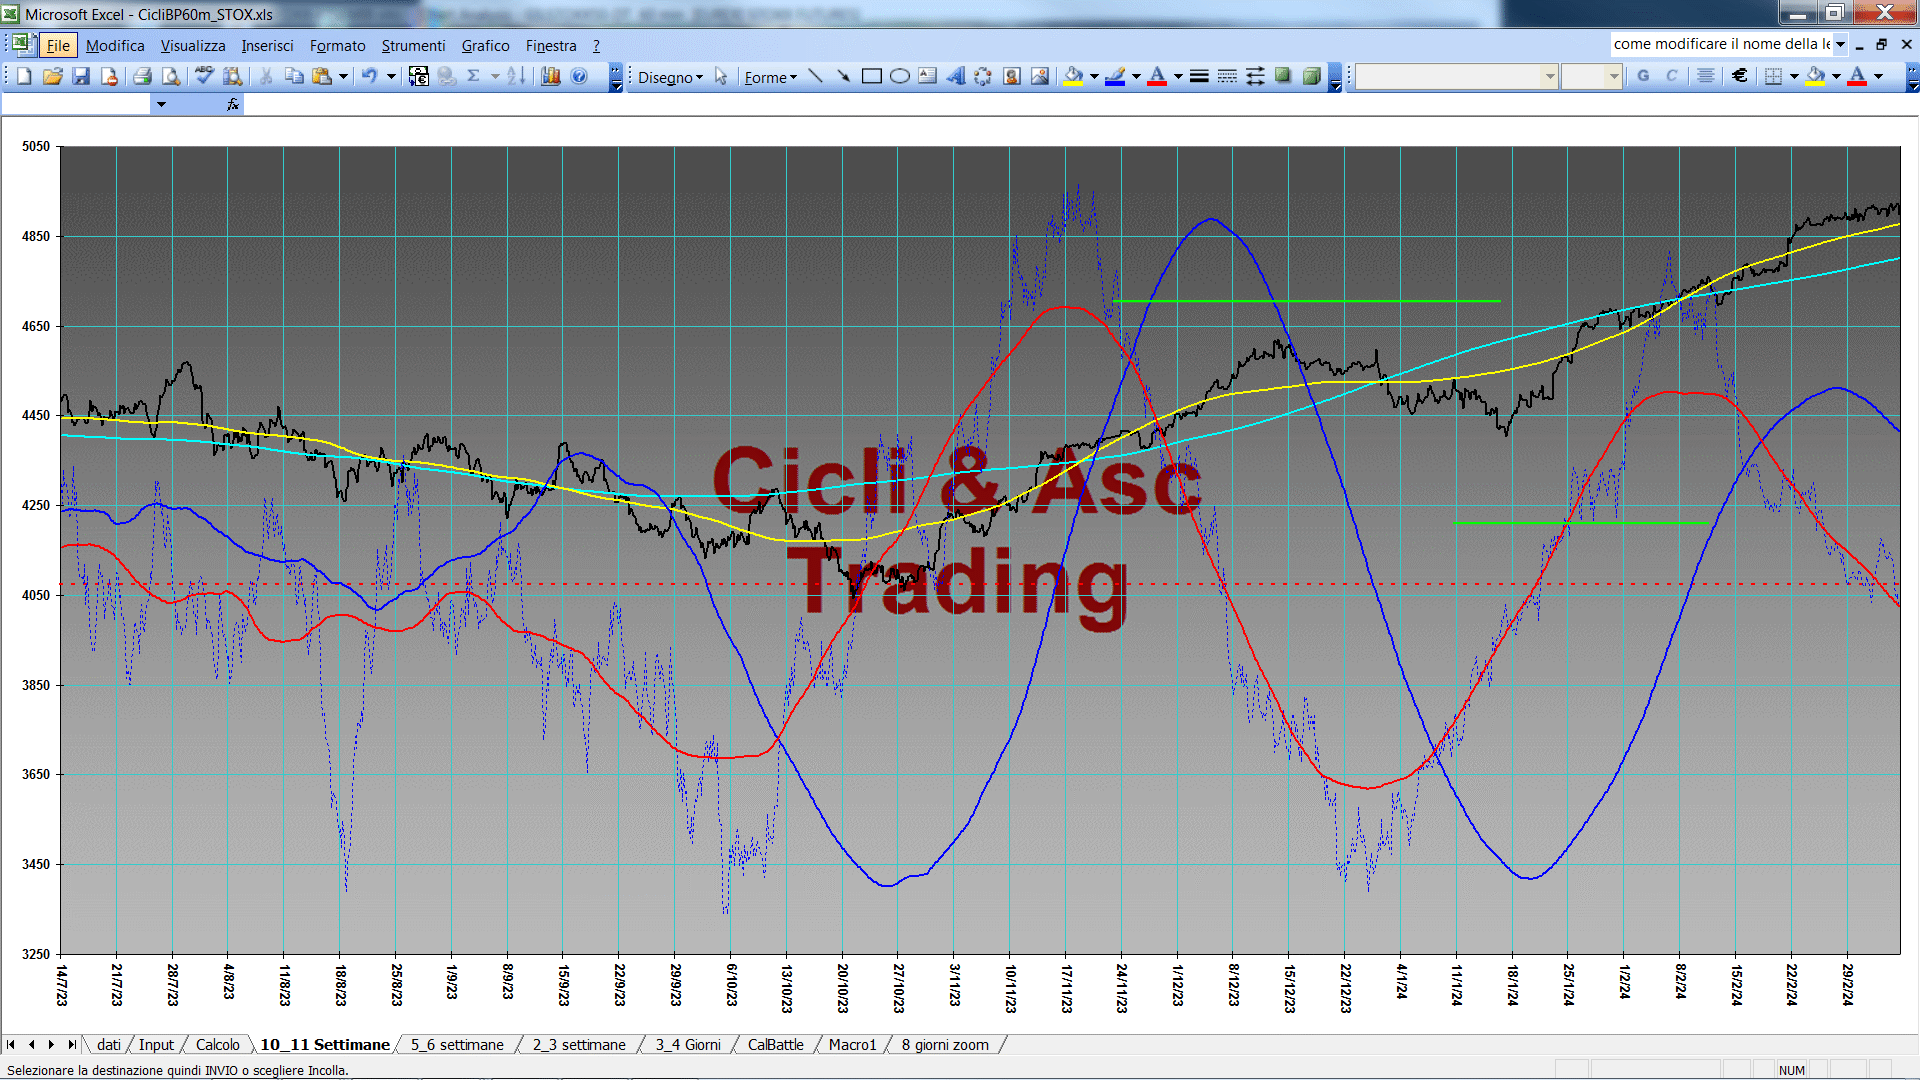The height and width of the screenshot is (1080, 1920).
Task: Click inside the Name Box field
Action: pos(77,104)
